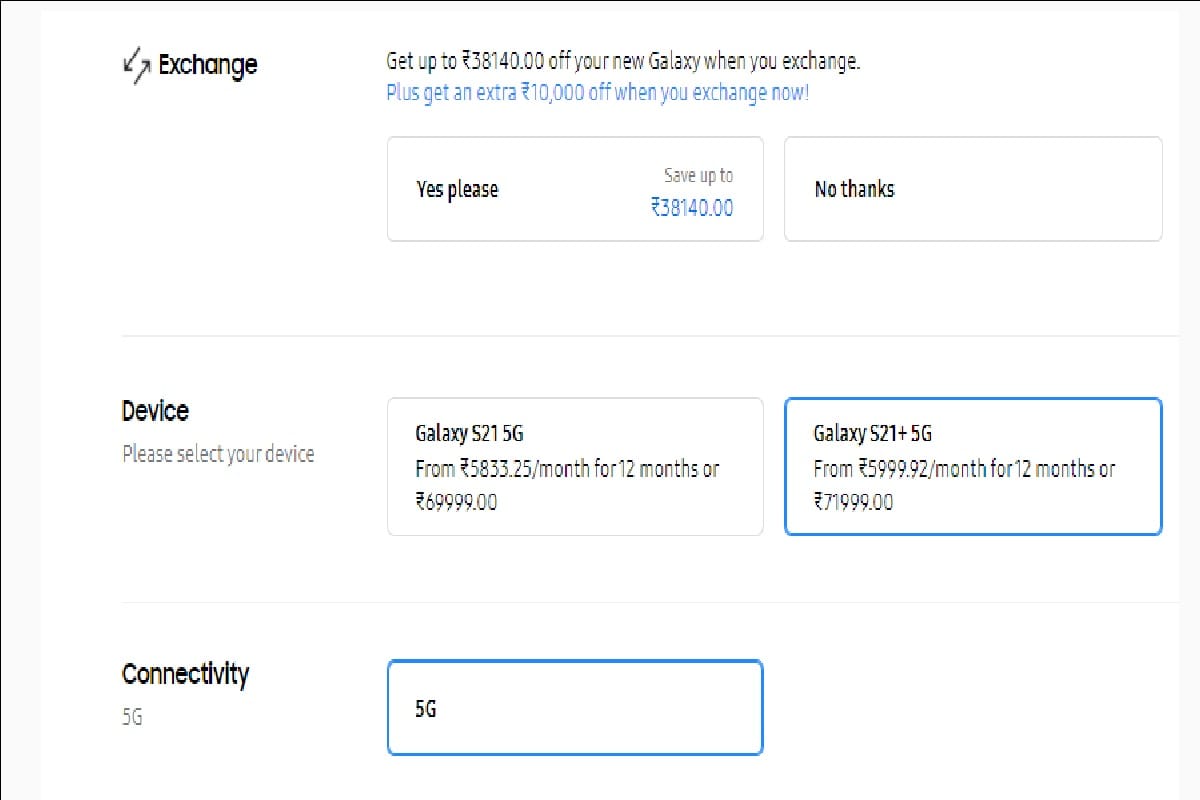The height and width of the screenshot is (800, 1200).
Task: Select the "Yes please" exchange option
Action: click(575, 189)
